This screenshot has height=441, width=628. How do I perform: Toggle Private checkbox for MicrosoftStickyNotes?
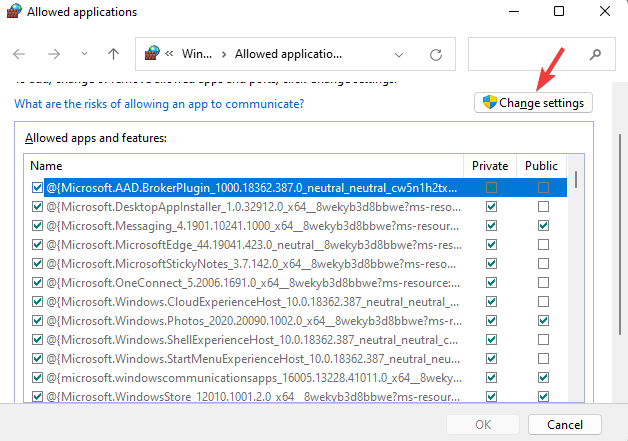(x=491, y=264)
